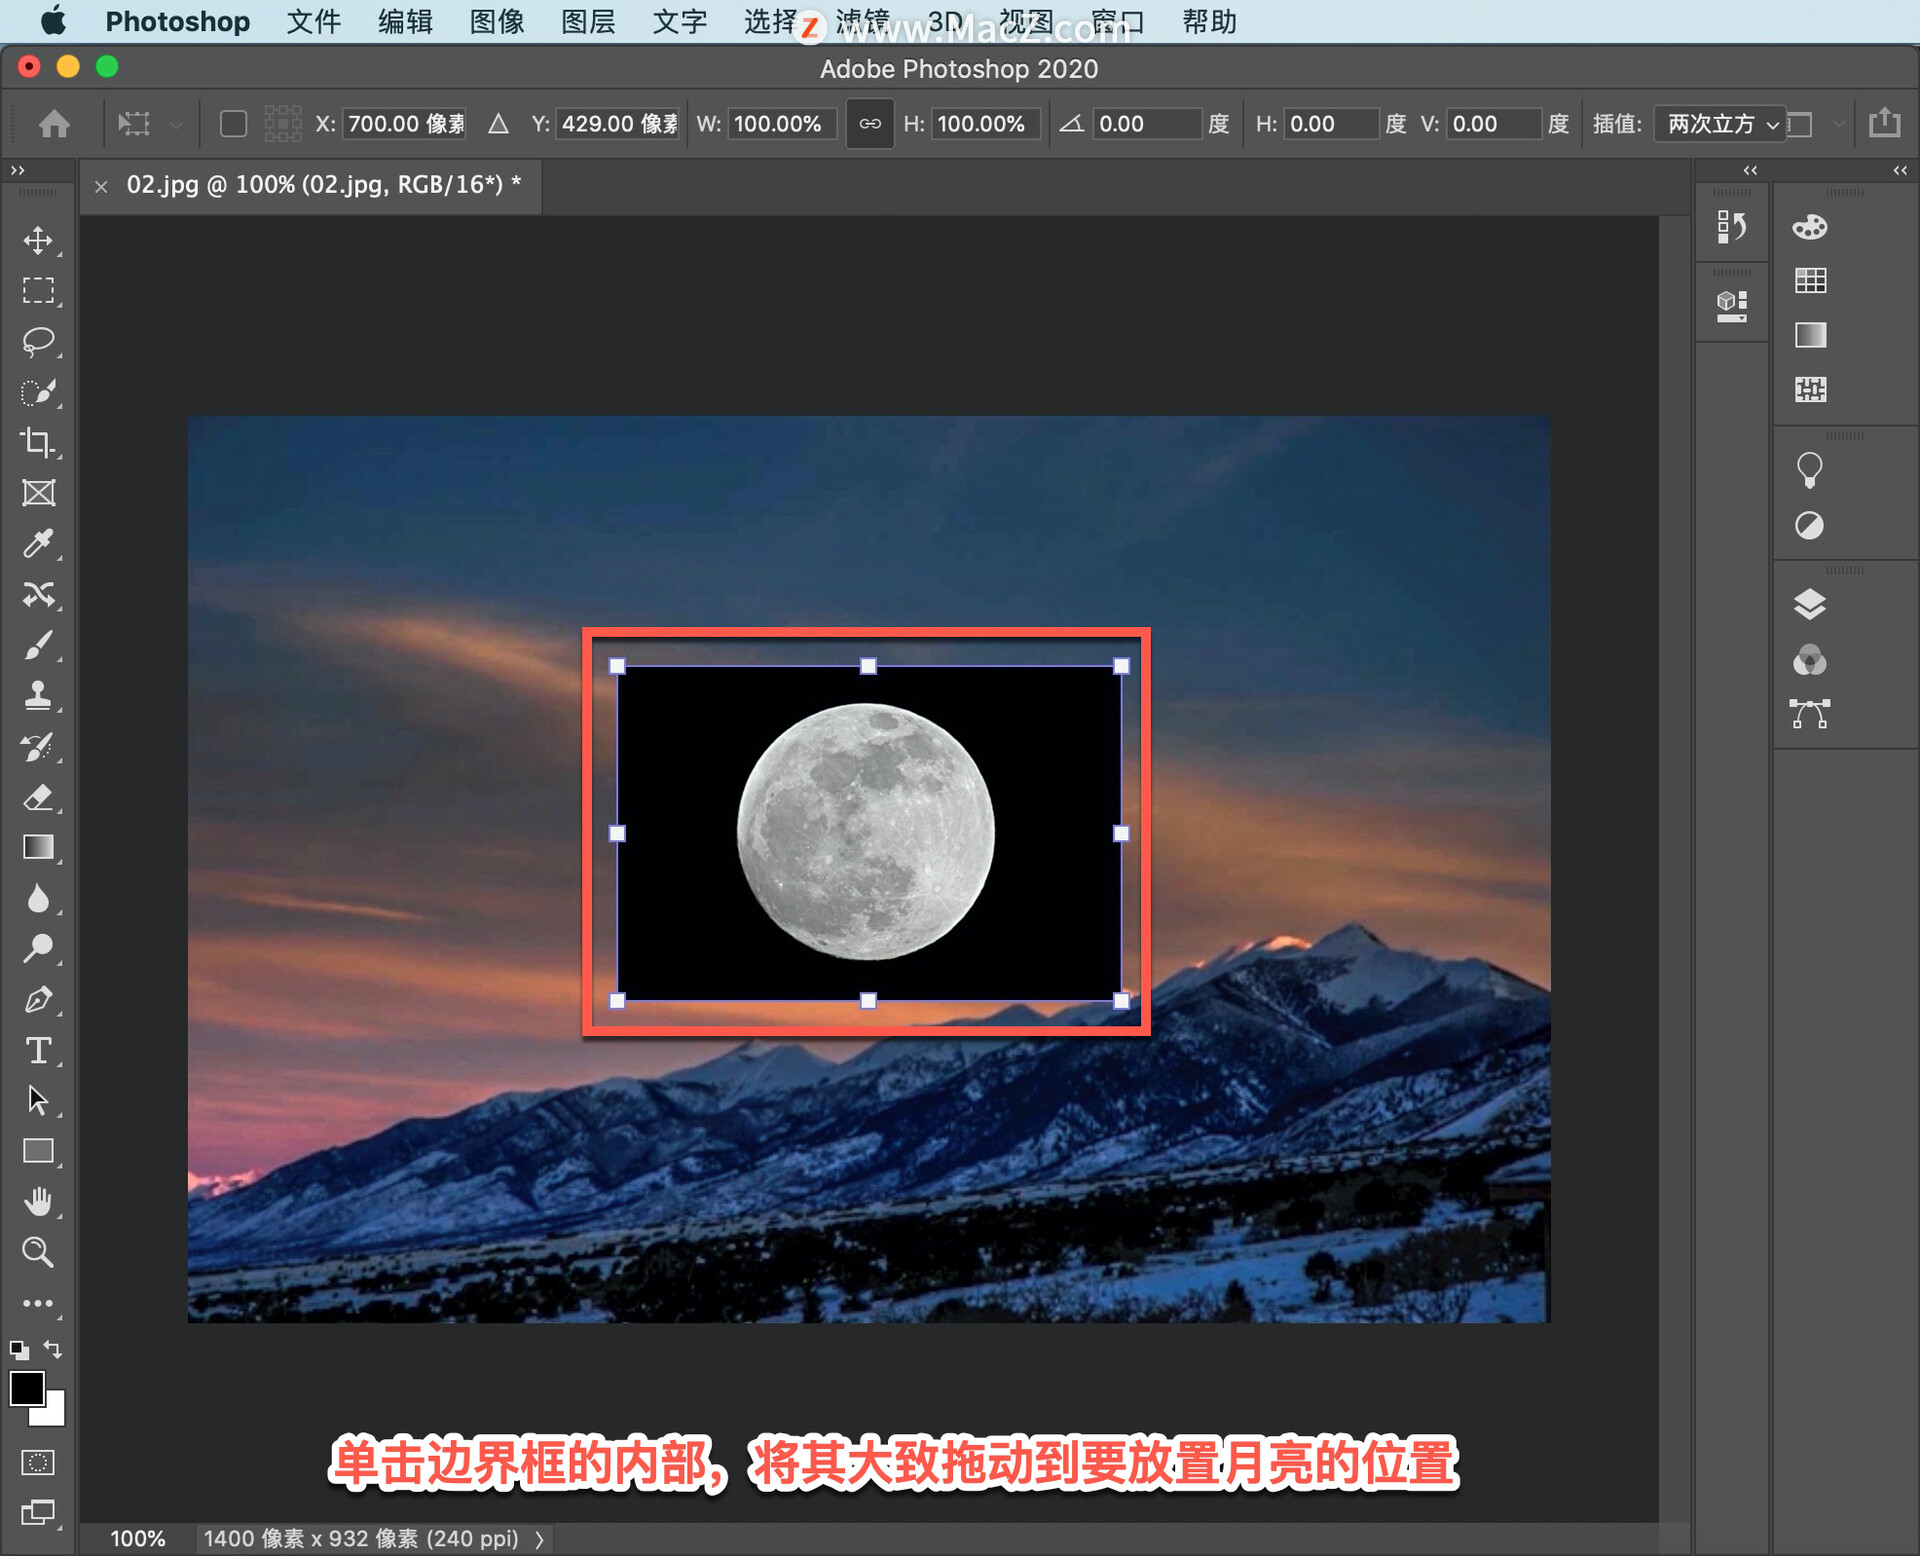Click the Home button in options bar

[x=54, y=123]
